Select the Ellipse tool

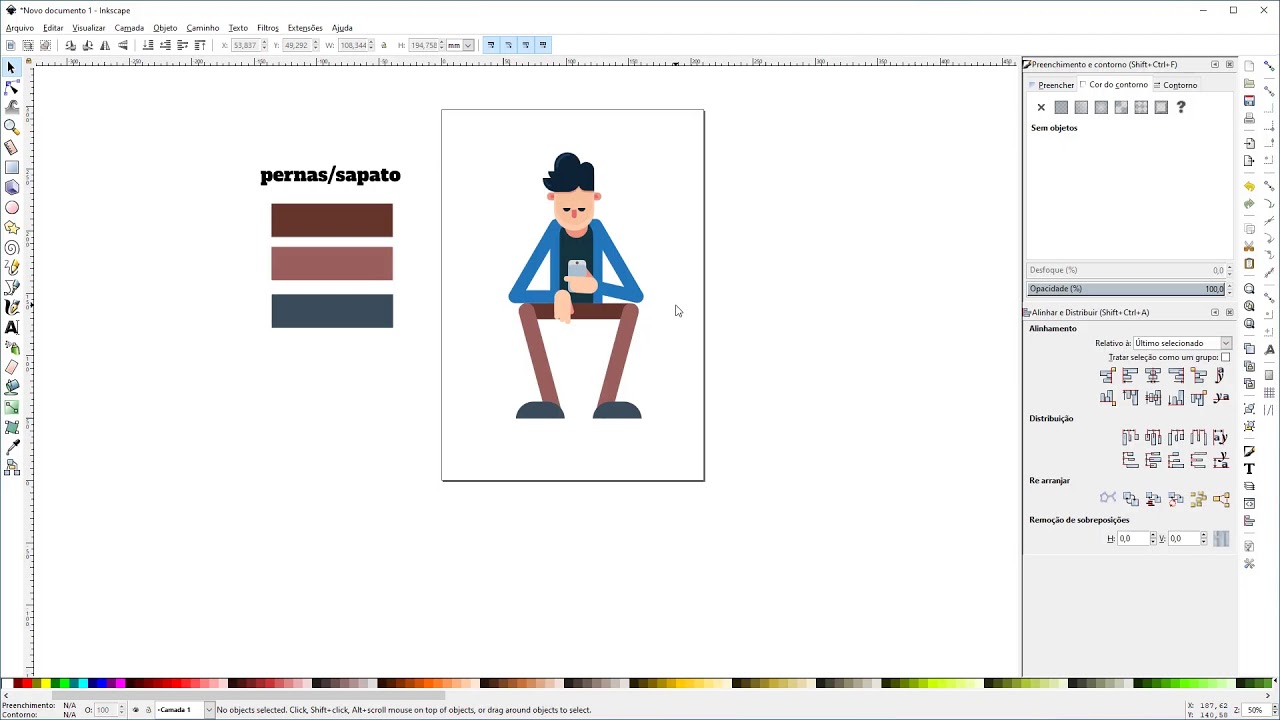point(11,208)
